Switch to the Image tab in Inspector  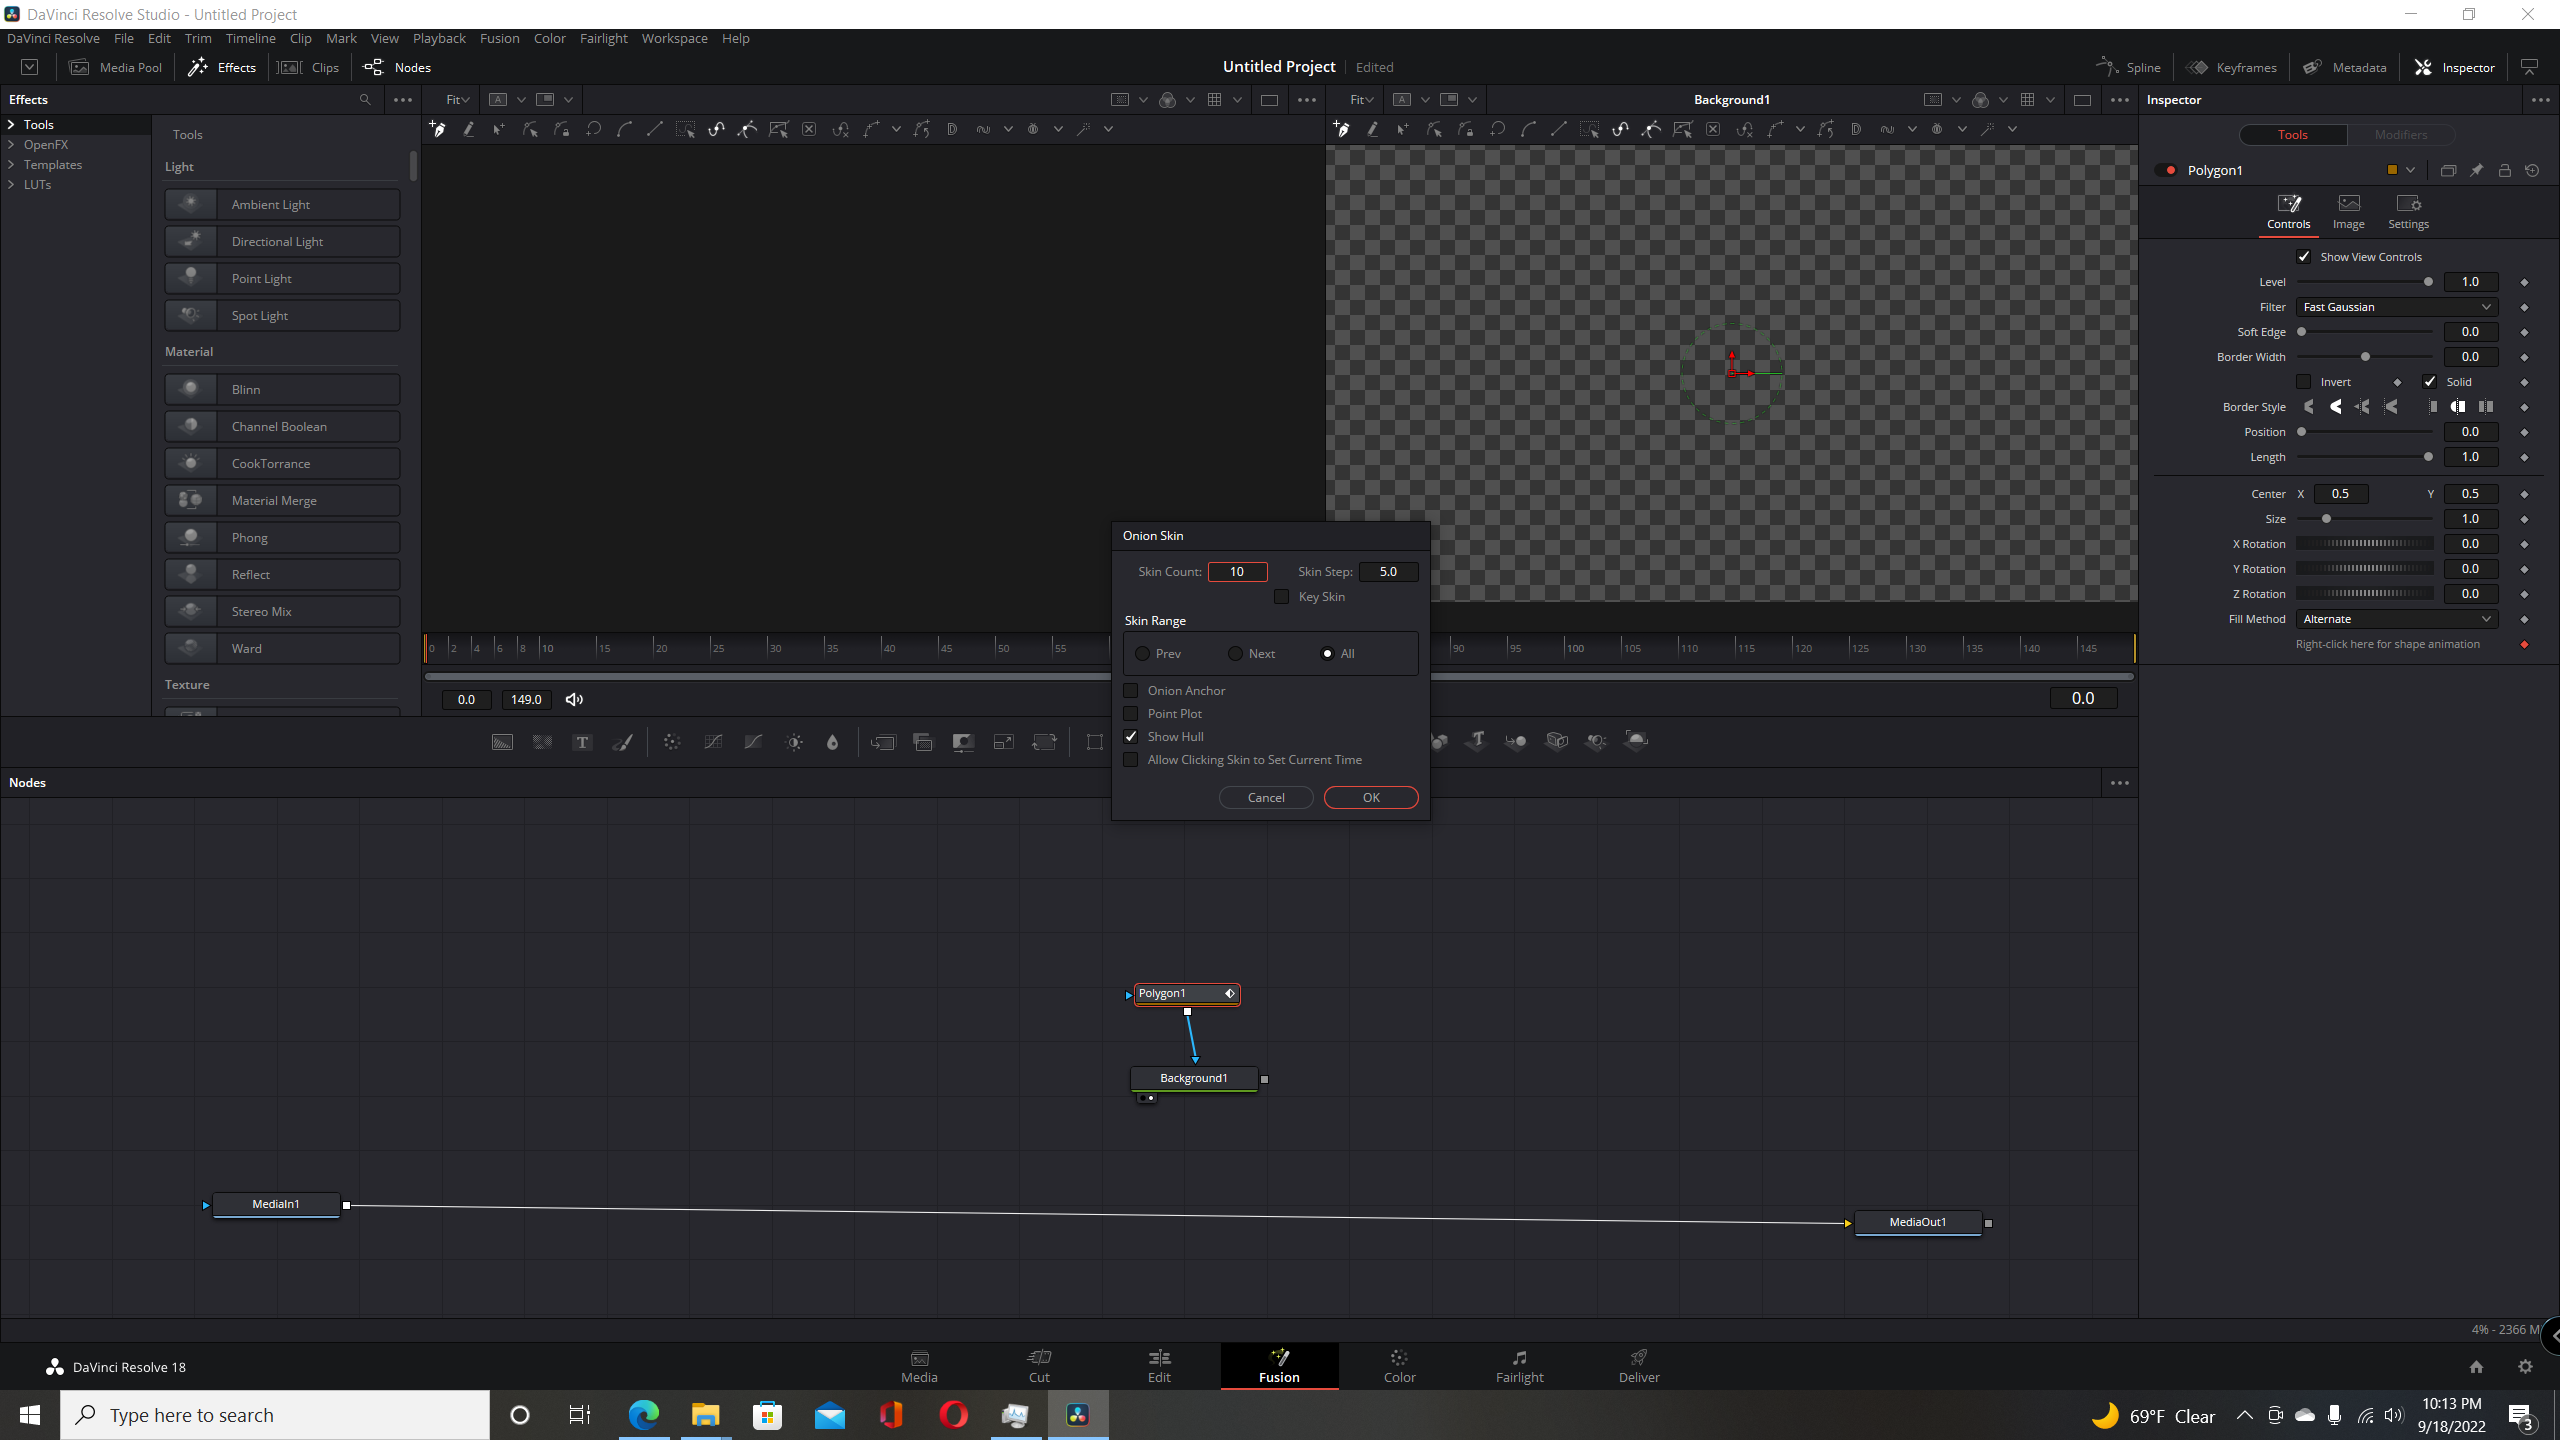pyautogui.click(x=2349, y=212)
